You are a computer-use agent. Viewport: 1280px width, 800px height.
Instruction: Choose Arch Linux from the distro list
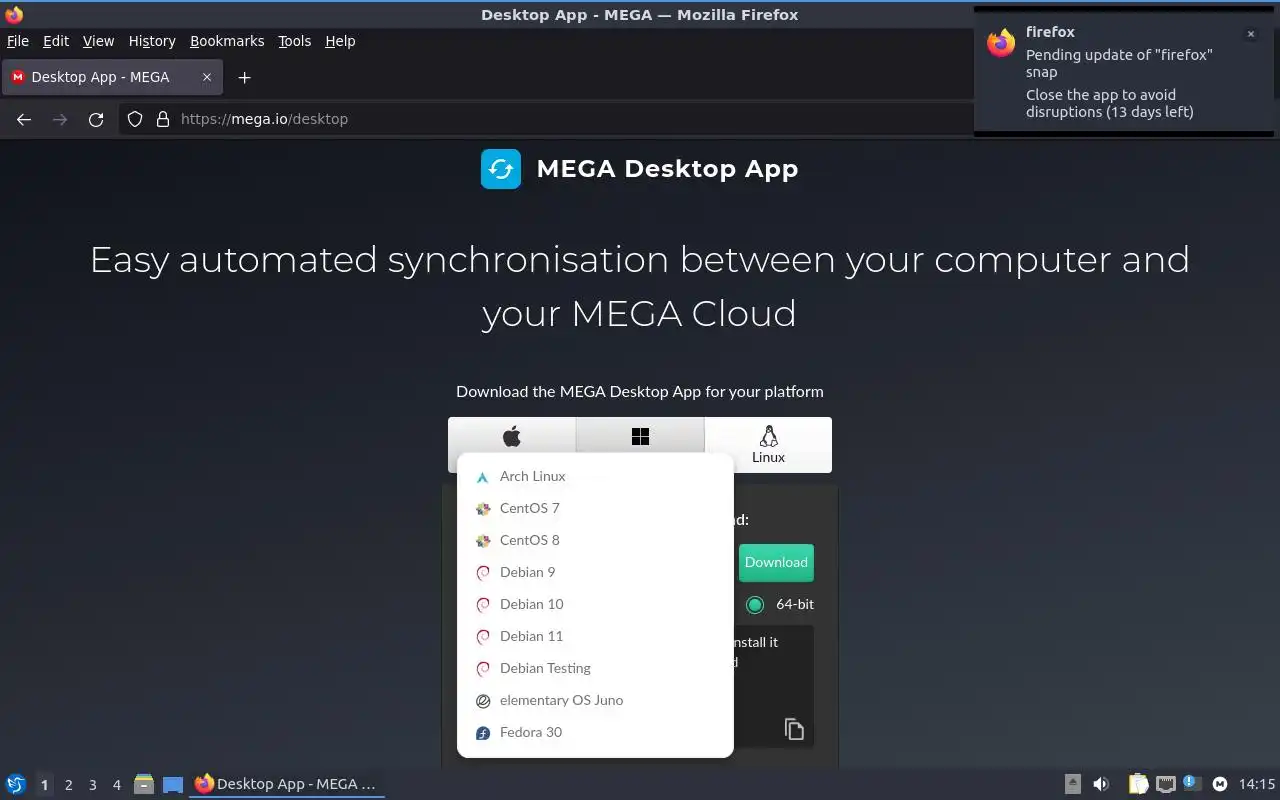click(x=595, y=476)
